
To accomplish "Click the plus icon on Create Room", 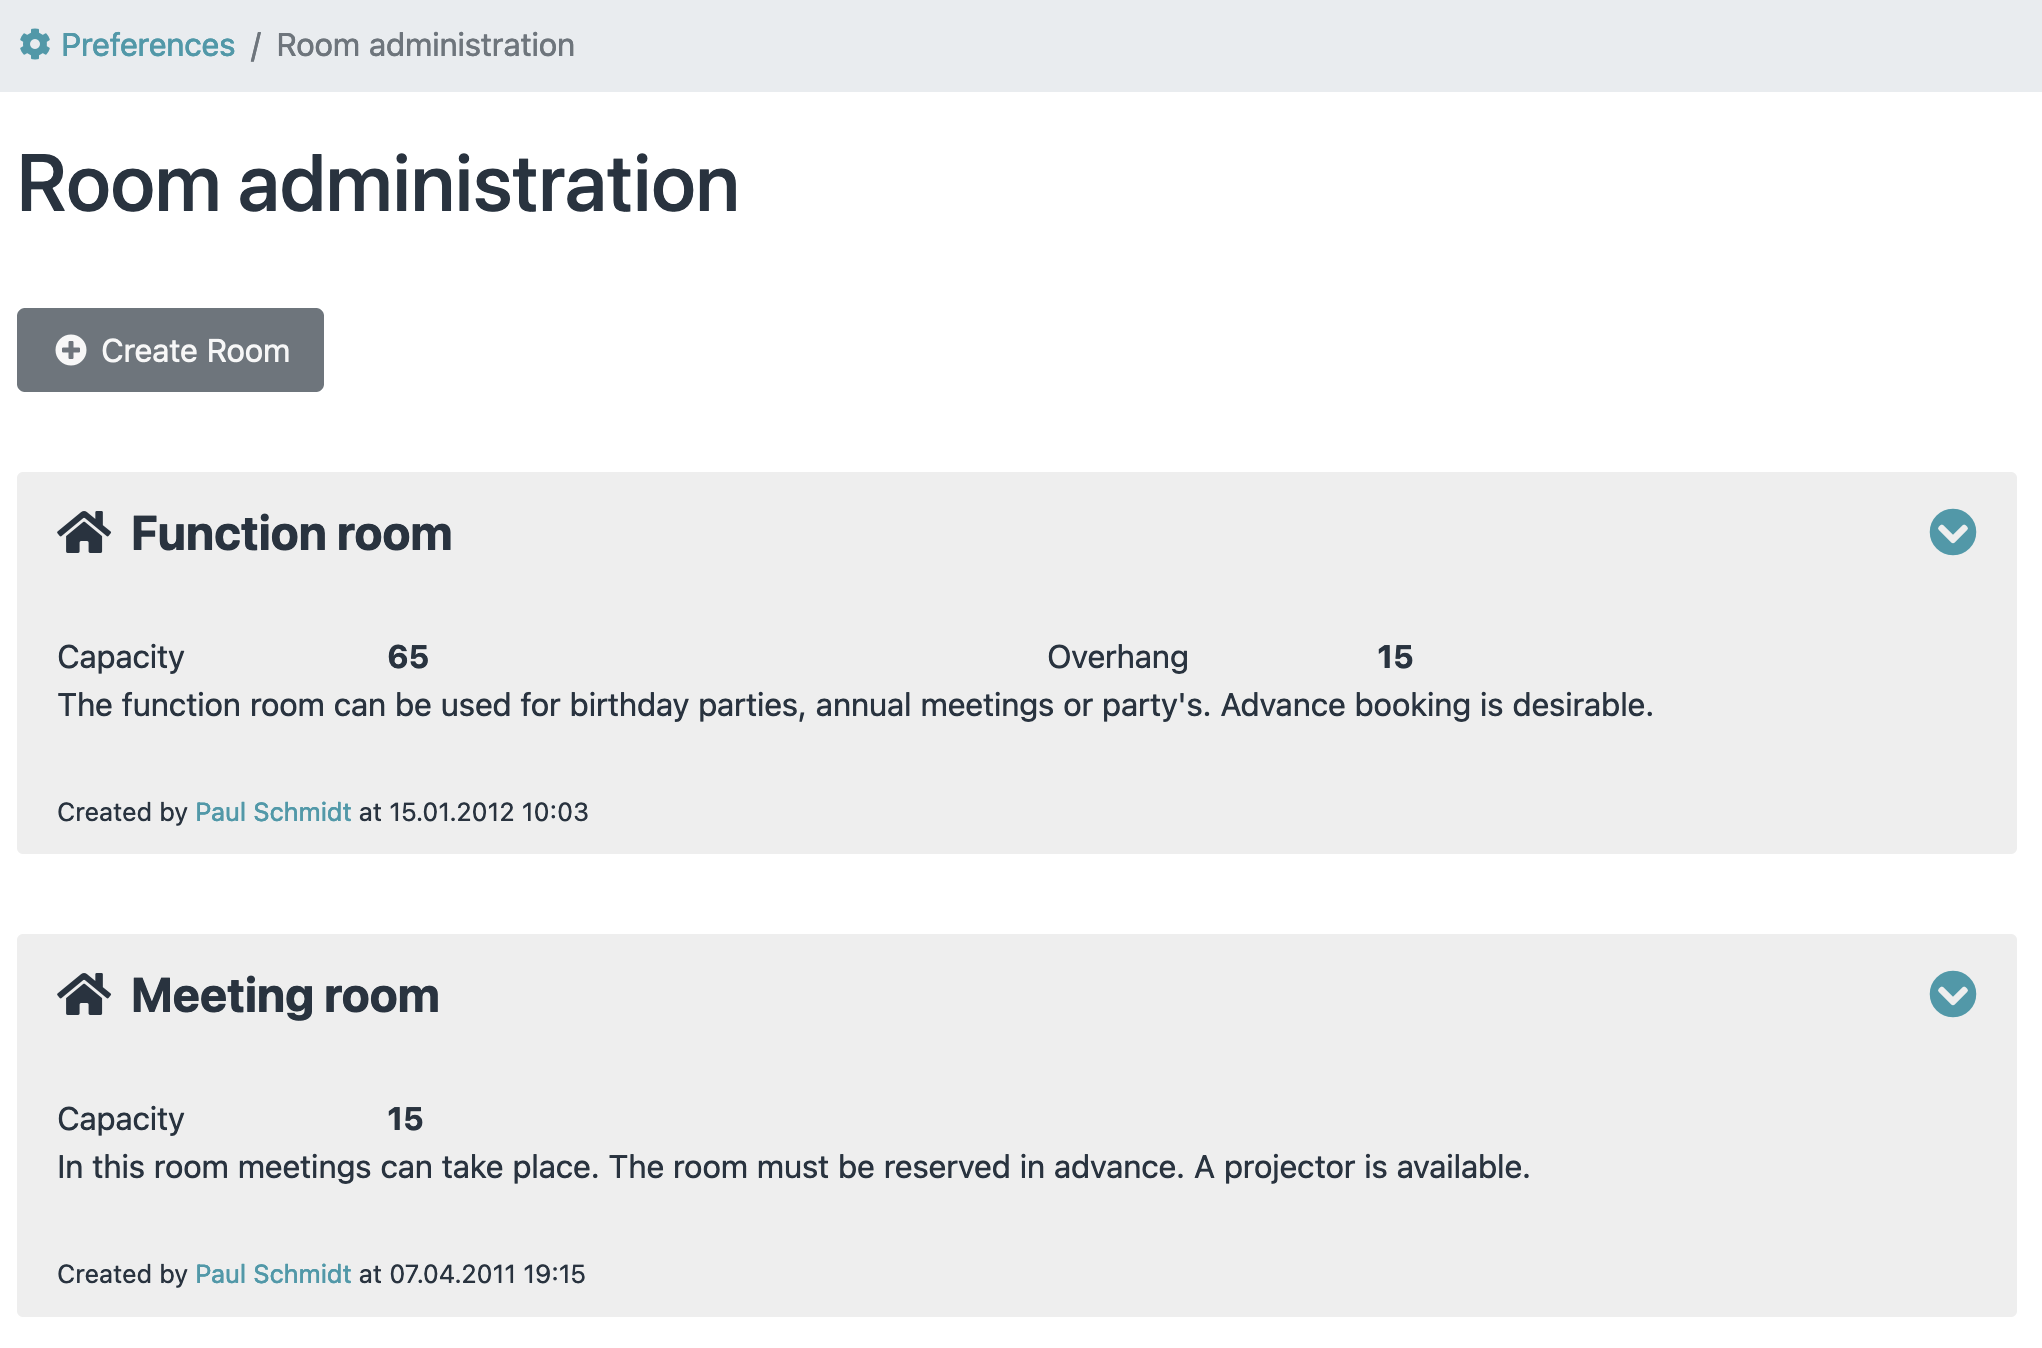I will [71, 351].
